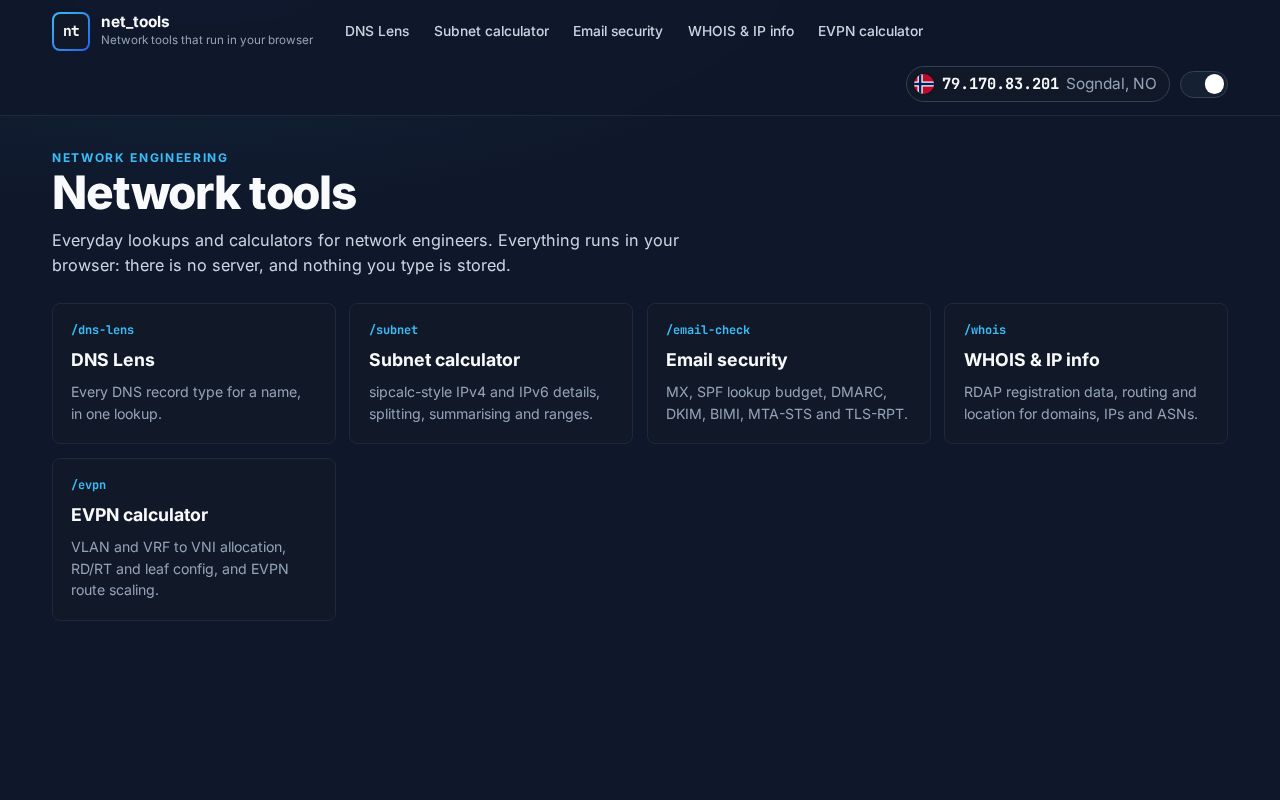Image resolution: width=1280 pixels, height=800 pixels.
Task: Click the /evpn path label
Action: (88, 485)
